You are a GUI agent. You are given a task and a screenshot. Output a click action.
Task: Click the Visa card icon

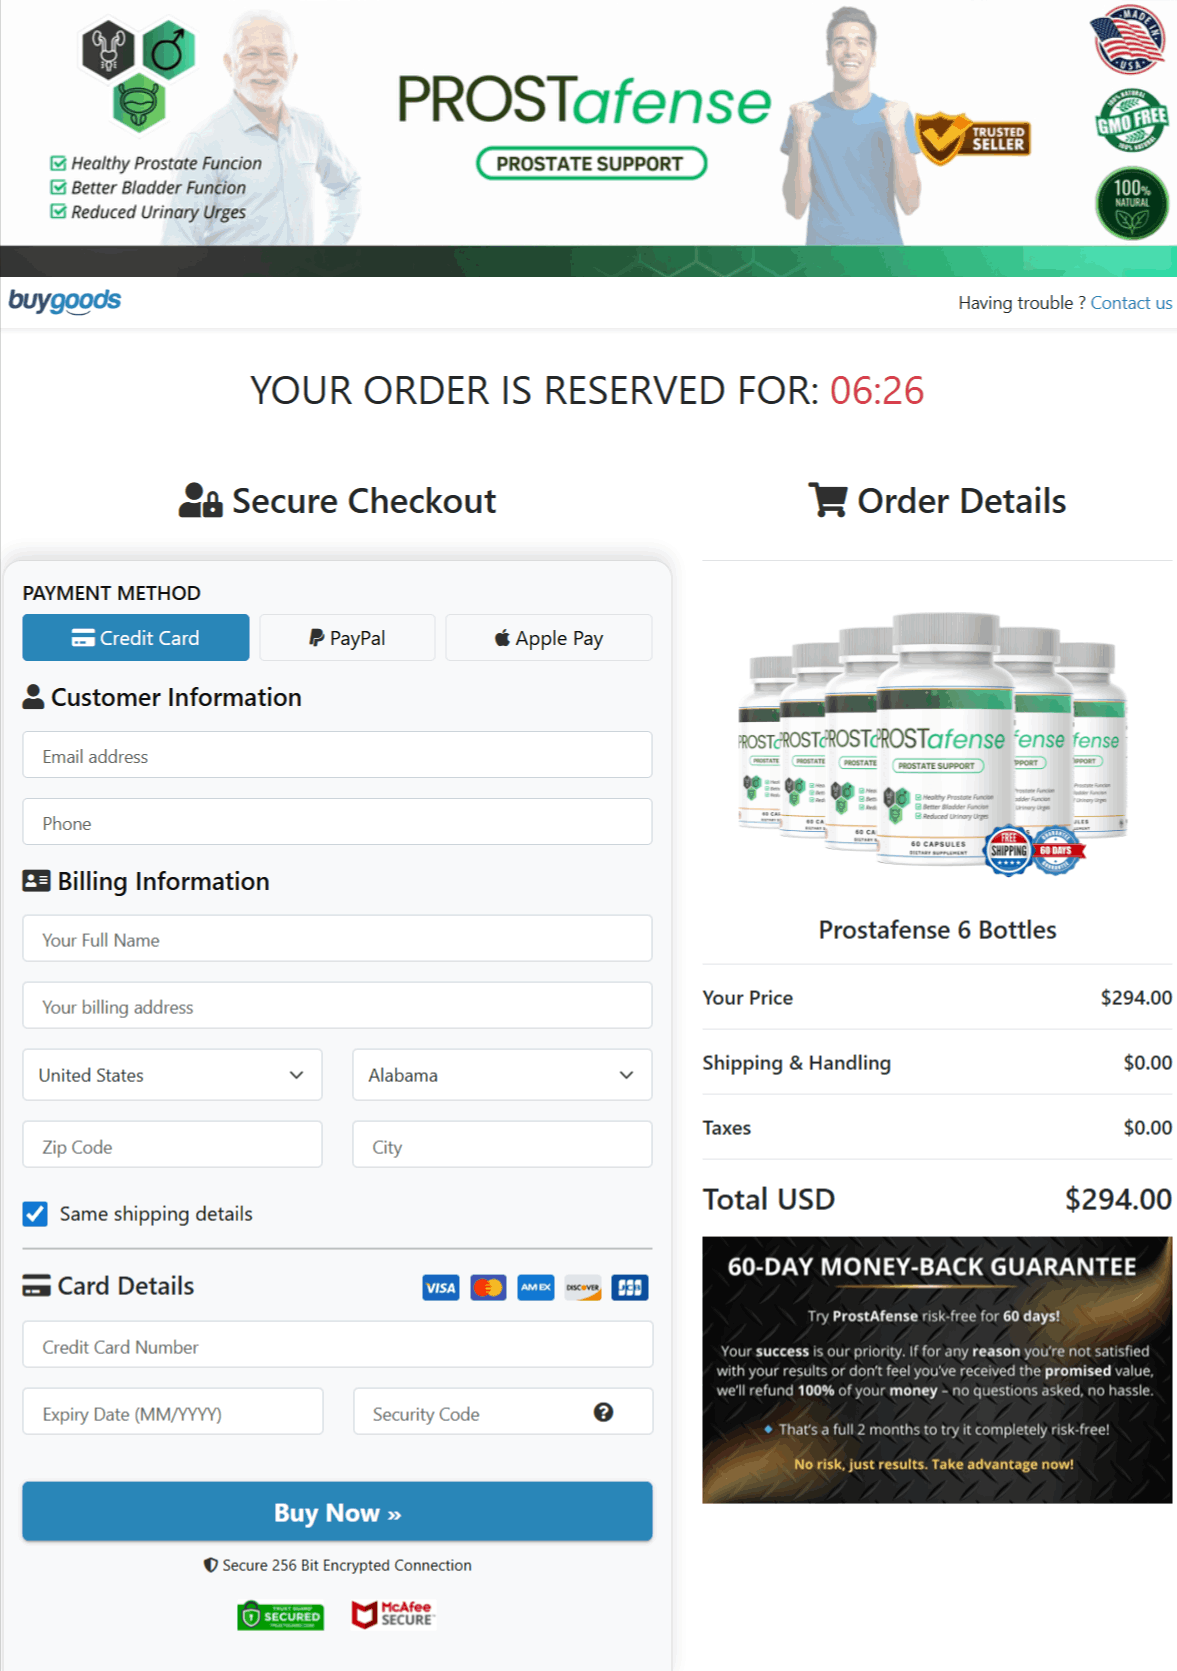pos(440,1288)
